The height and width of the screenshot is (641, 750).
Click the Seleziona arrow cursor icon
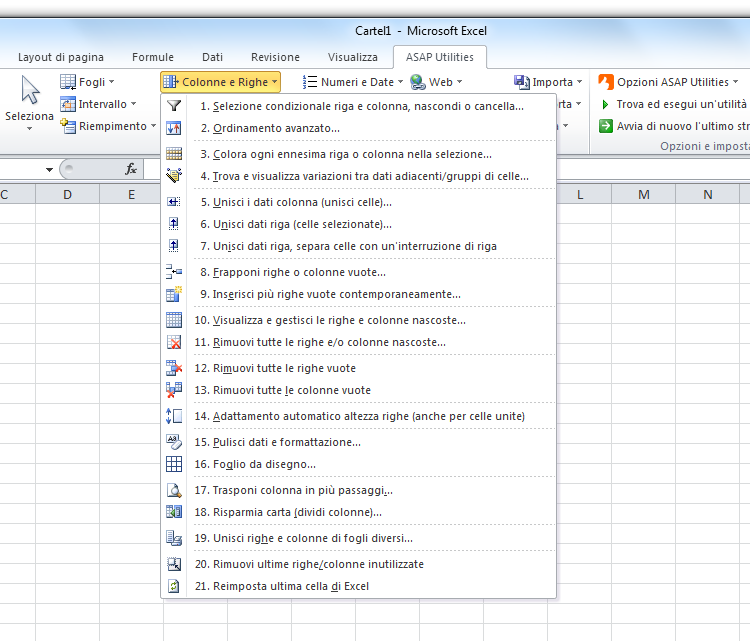(30, 90)
